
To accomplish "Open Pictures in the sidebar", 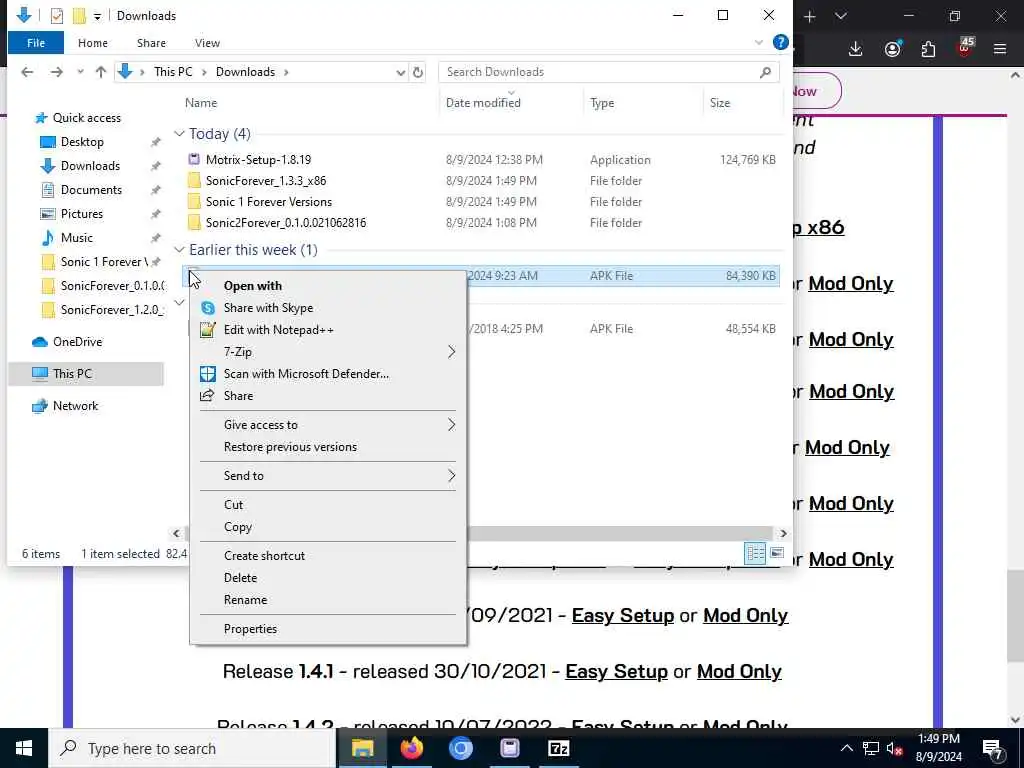I will (x=81, y=214).
